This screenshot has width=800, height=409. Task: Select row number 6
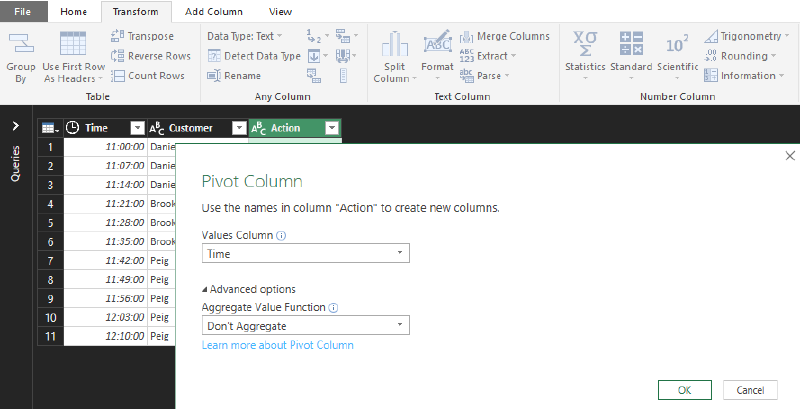pyautogui.click(x=51, y=242)
